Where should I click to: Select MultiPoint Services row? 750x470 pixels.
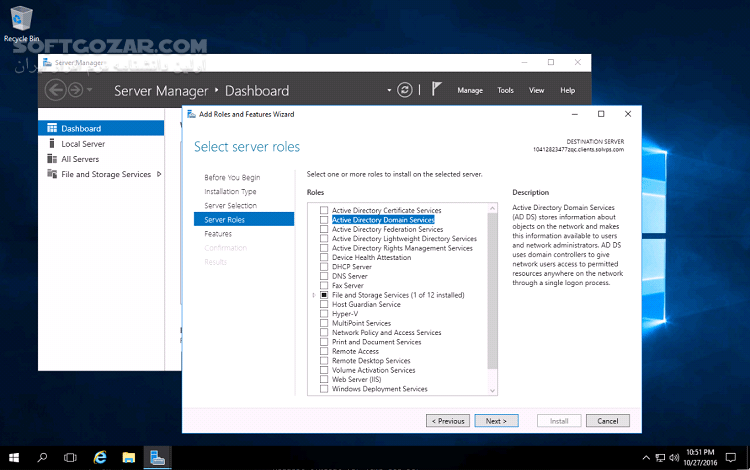(x=361, y=323)
